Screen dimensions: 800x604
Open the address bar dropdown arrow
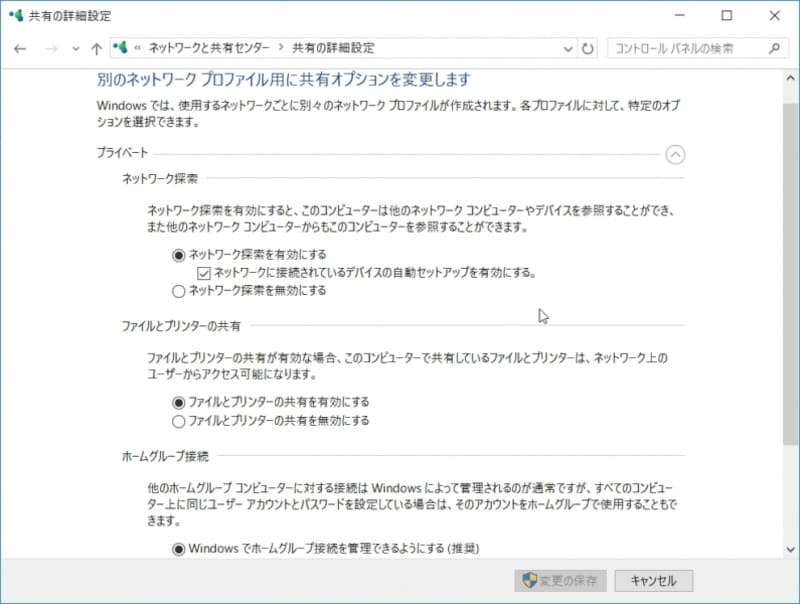[x=567, y=48]
